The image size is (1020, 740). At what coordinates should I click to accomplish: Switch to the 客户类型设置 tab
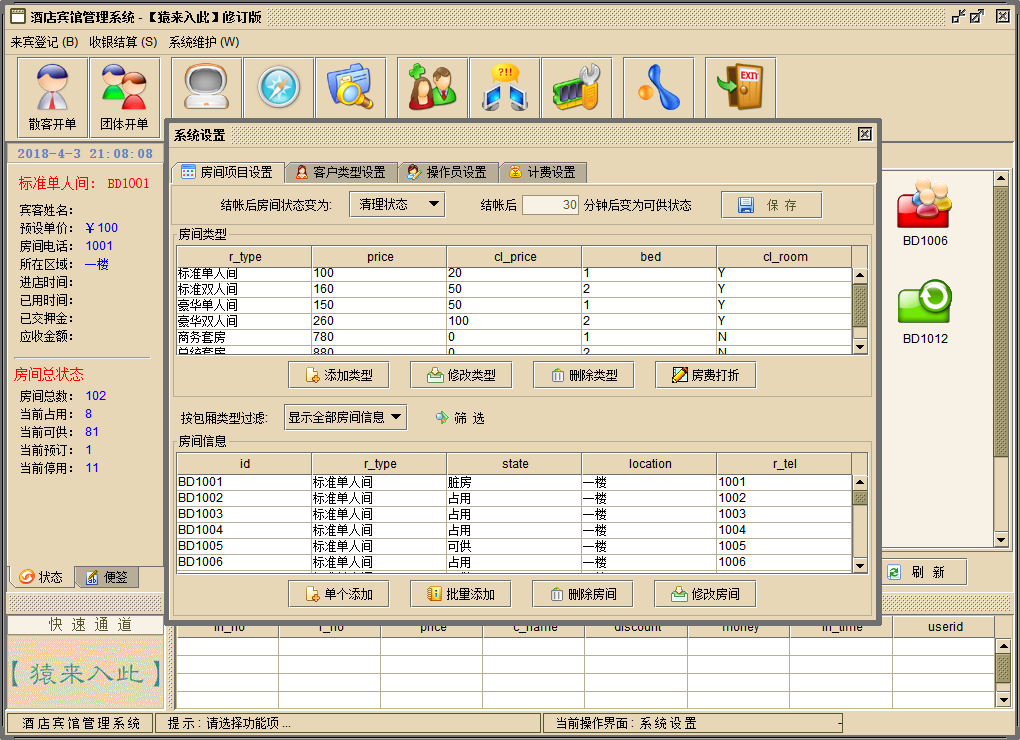341,172
